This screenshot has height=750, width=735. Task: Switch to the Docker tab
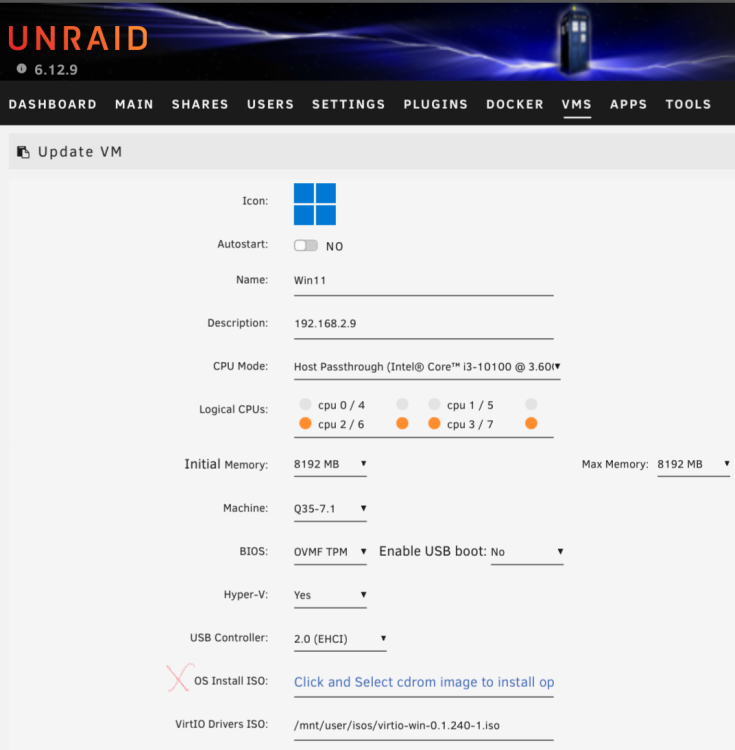pos(515,104)
